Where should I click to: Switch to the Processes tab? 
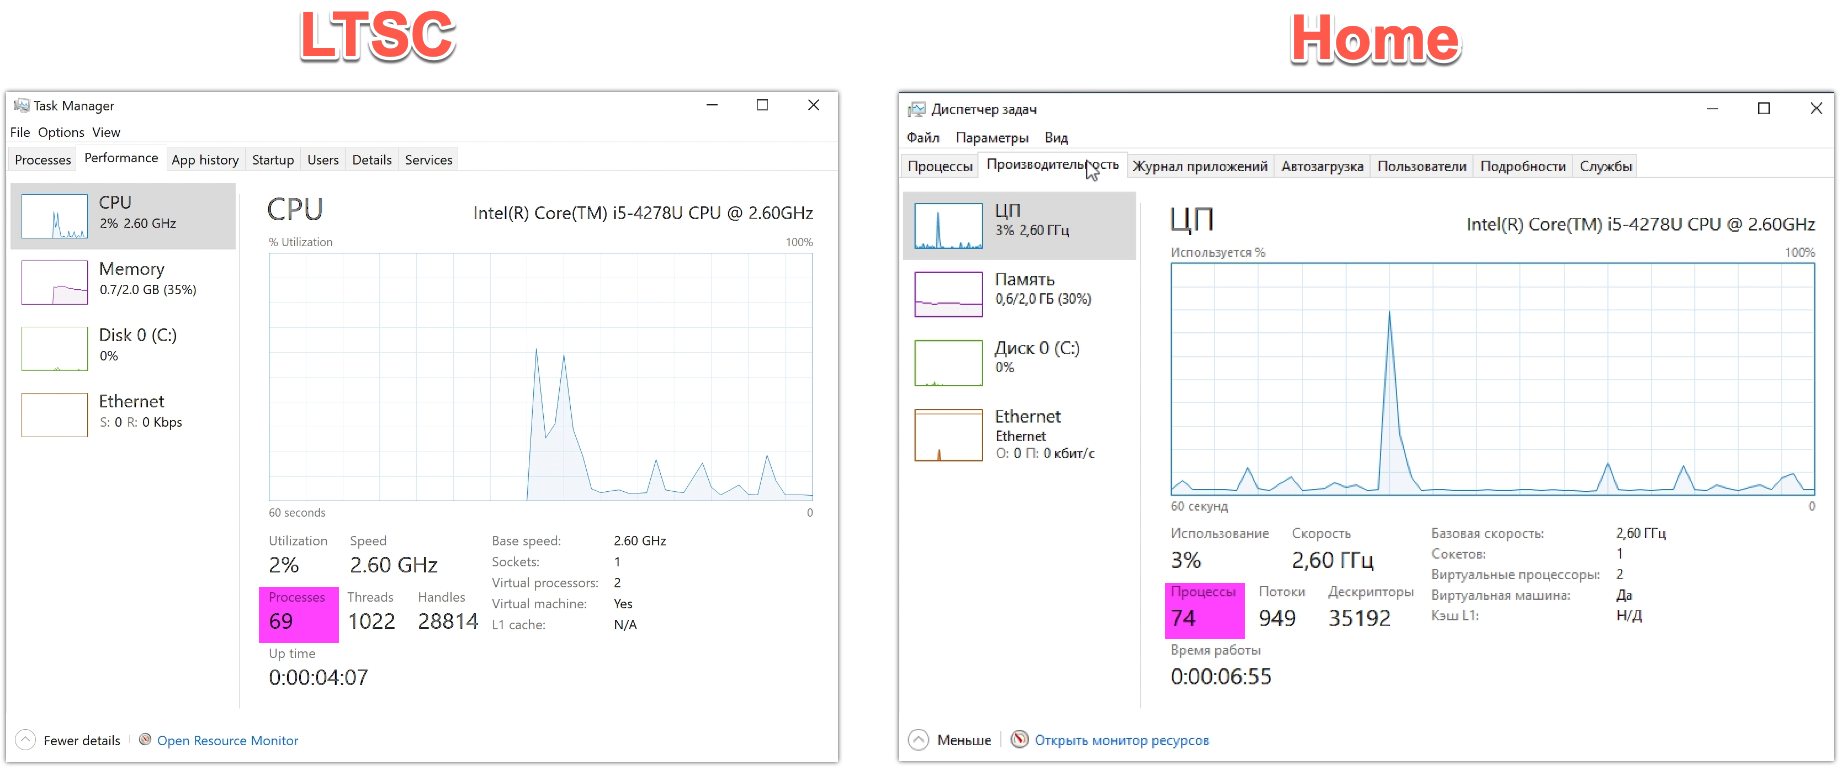[43, 160]
